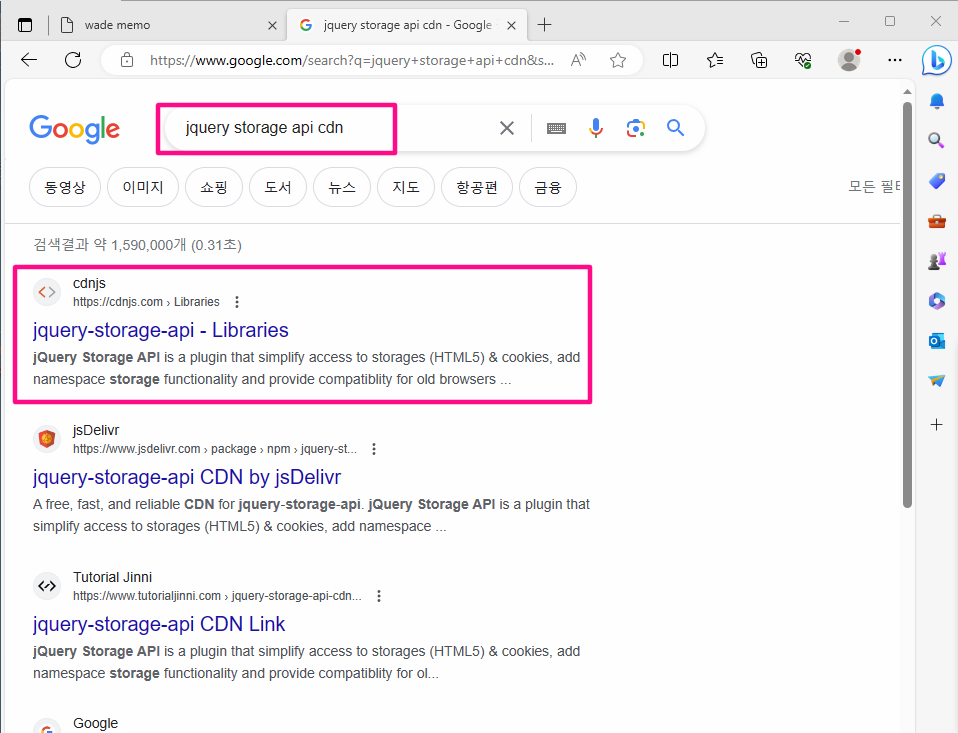Open sidebar Microsoft 365 icon

click(x=937, y=301)
